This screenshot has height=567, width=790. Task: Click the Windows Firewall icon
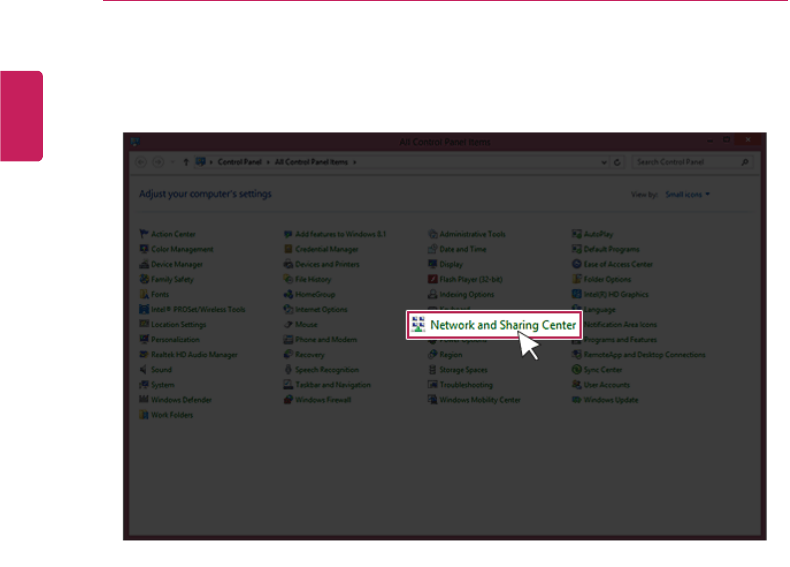pyautogui.click(x=288, y=400)
